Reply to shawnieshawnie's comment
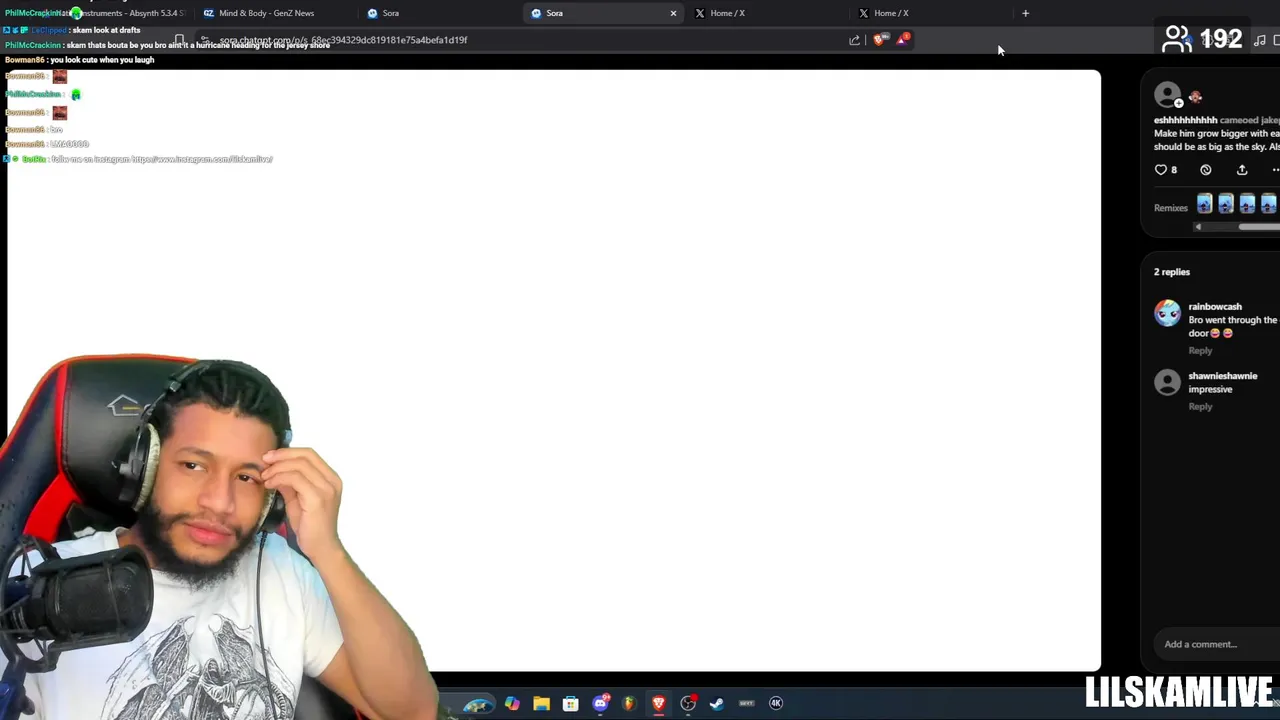Screen dimensions: 1280x720 tap(1200, 407)
